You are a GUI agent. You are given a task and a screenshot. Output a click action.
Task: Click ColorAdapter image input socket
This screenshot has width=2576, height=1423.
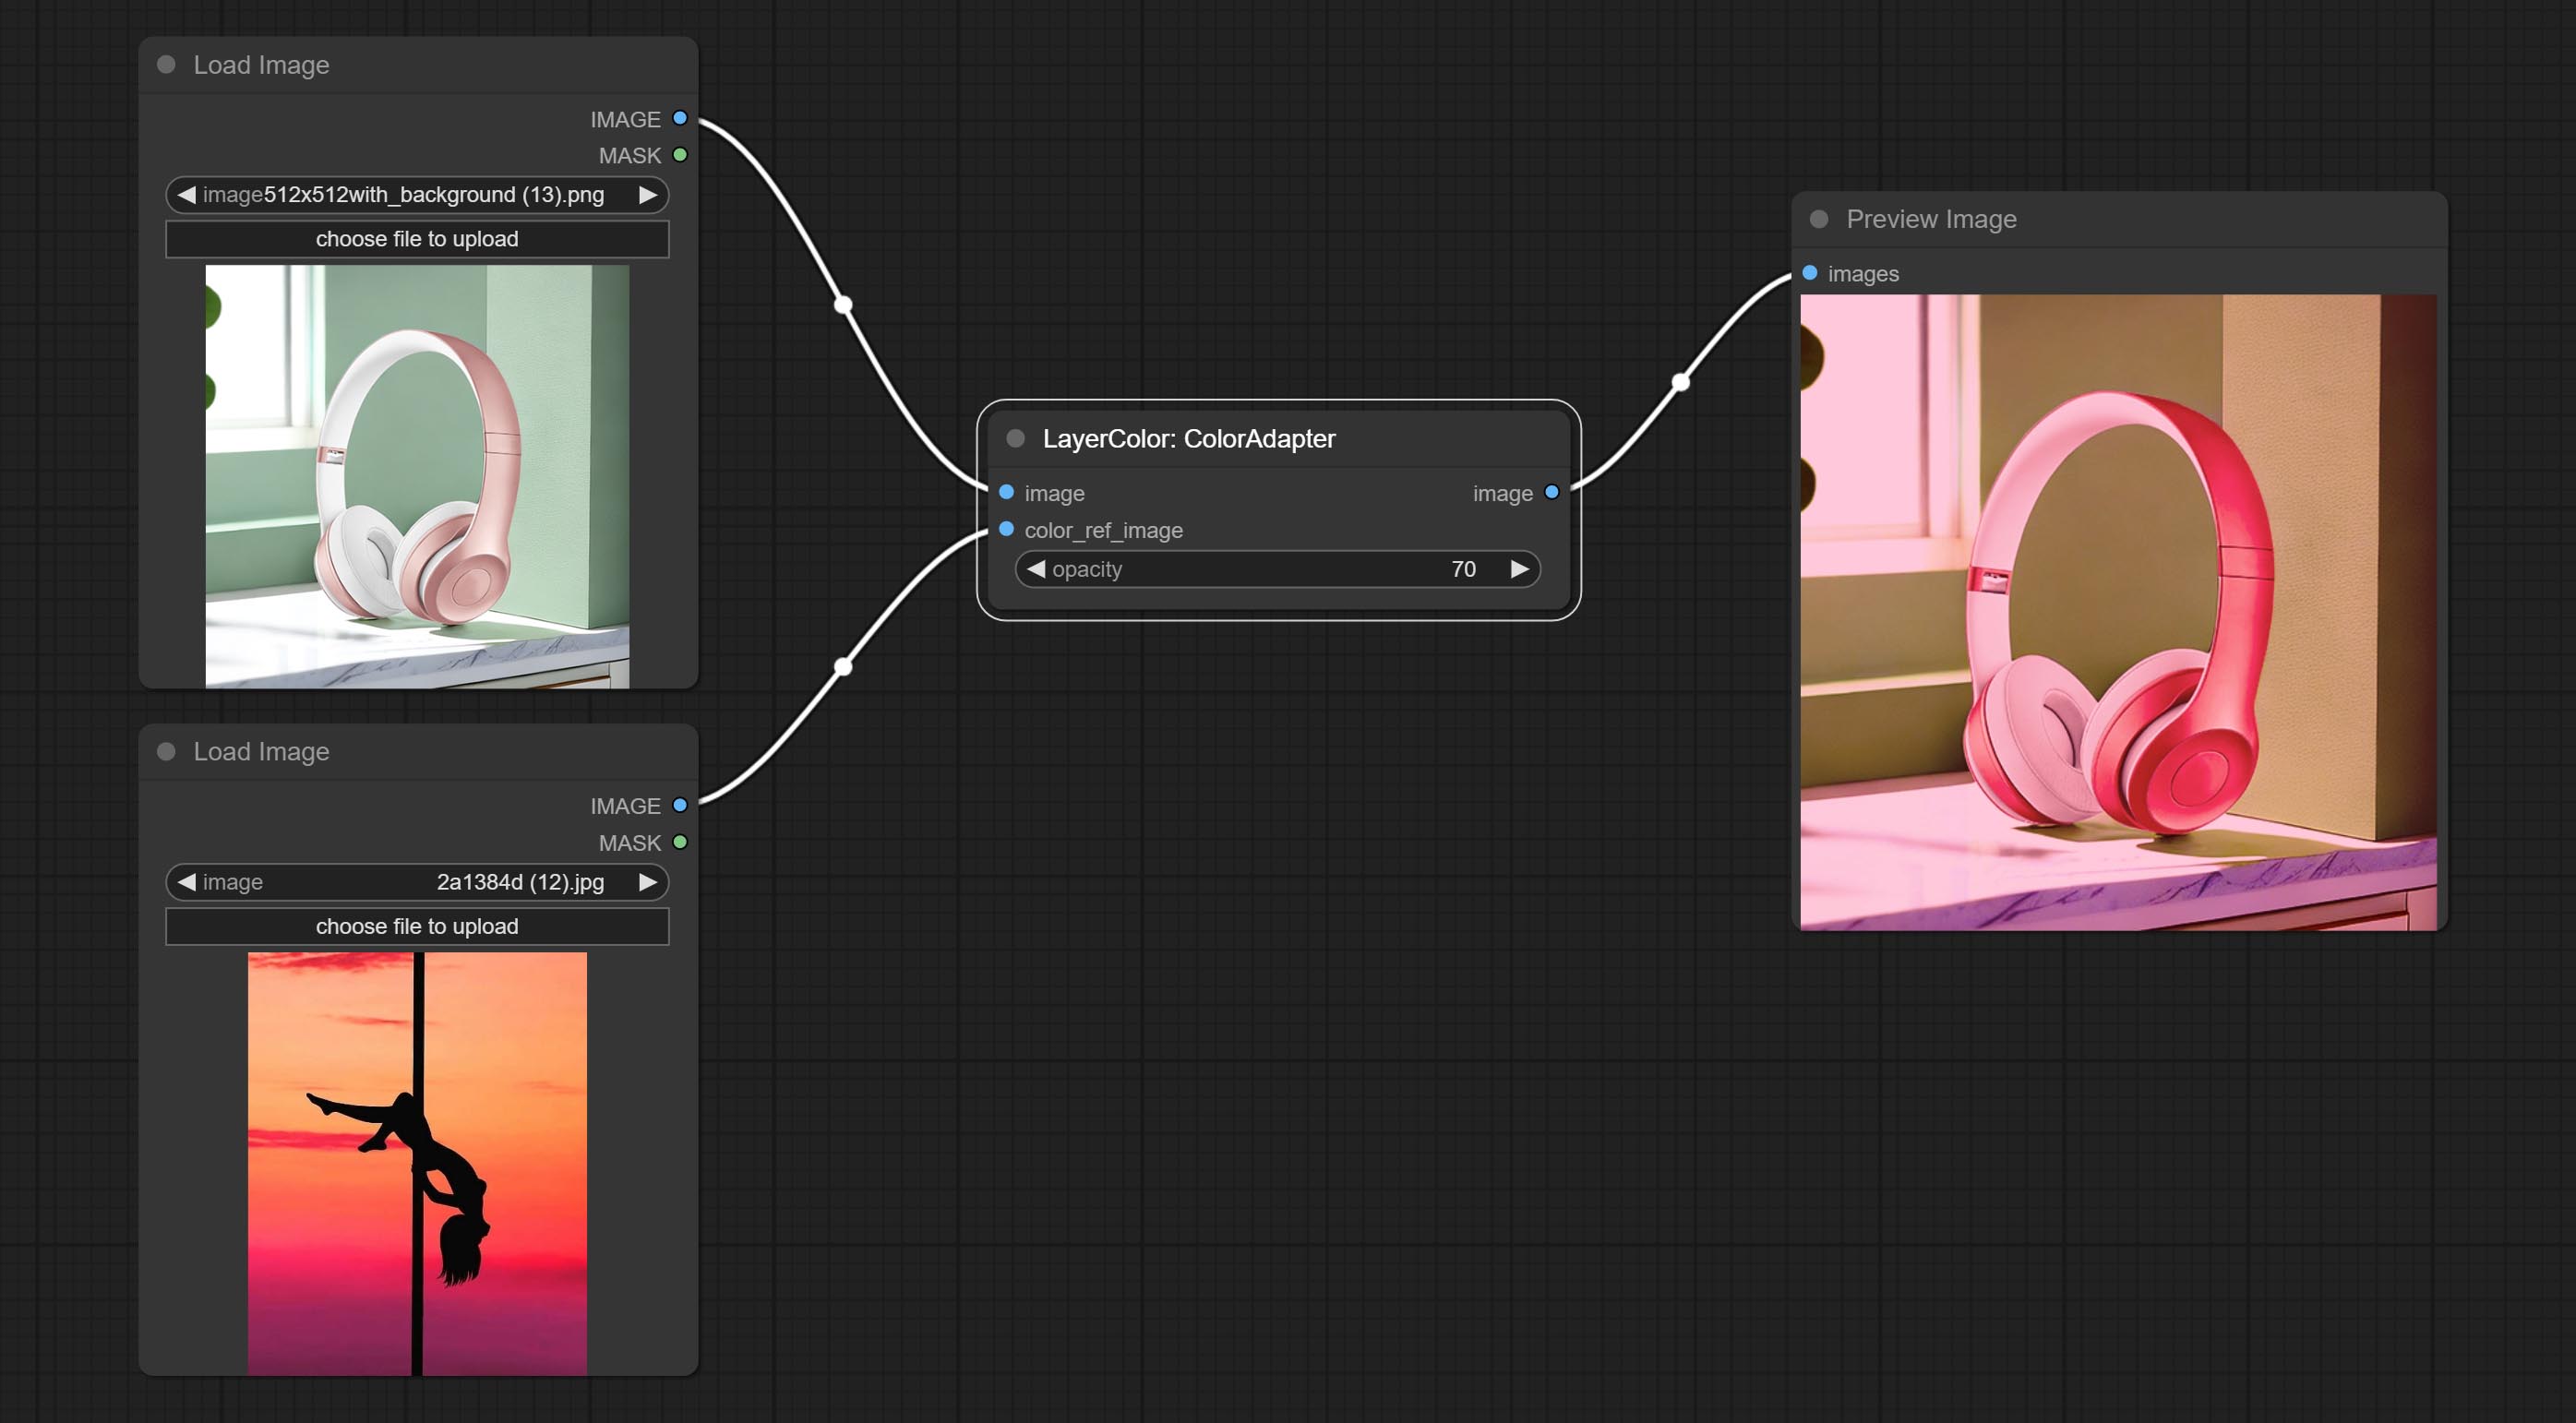click(x=1007, y=492)
